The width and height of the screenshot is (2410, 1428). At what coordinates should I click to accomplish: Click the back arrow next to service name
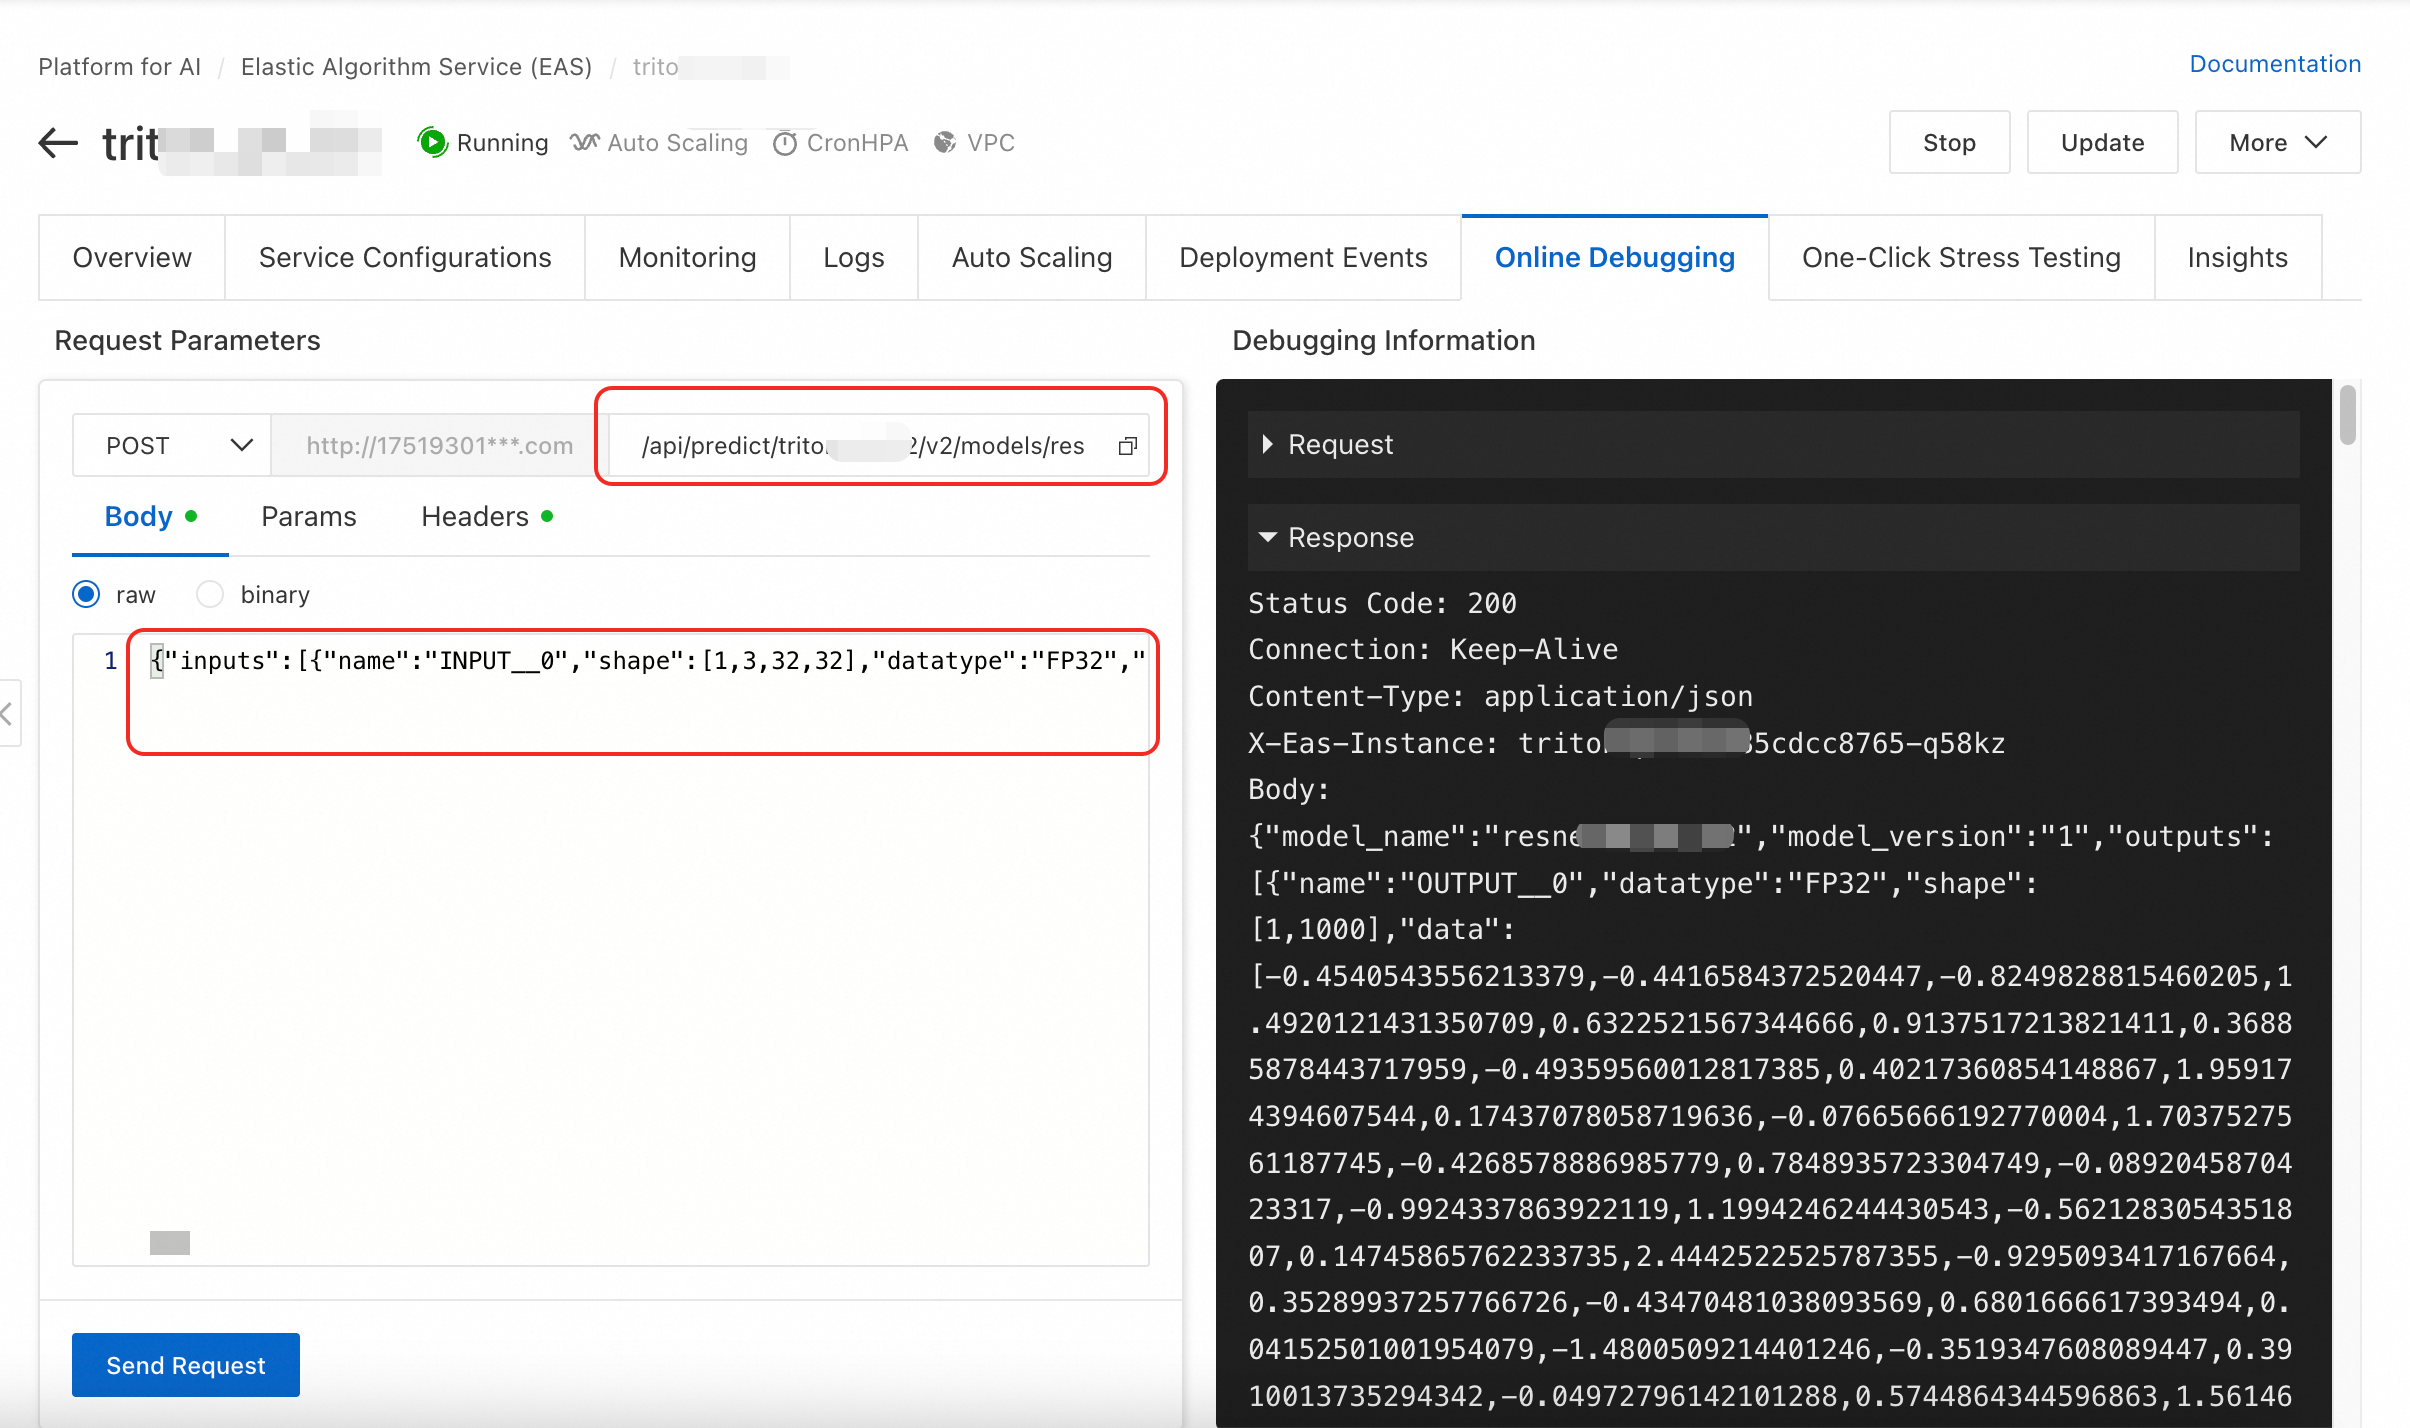coord(58,143)
